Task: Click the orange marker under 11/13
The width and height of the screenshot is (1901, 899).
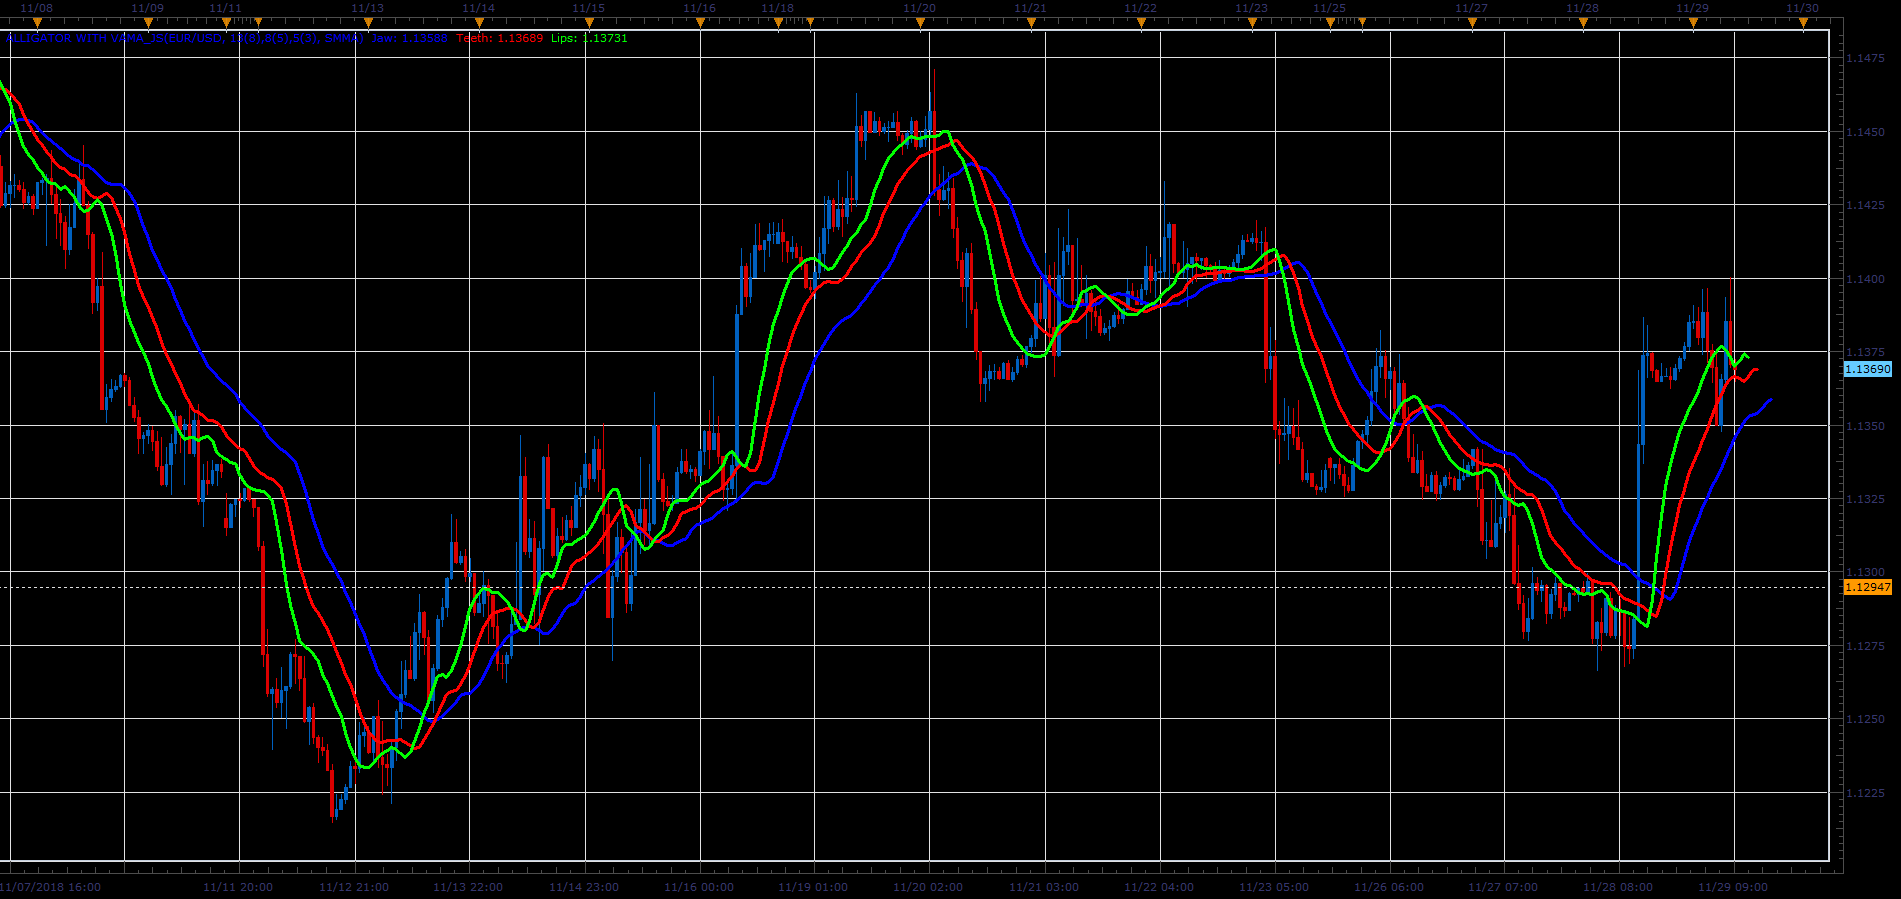Action: pyautogui.click(x=368, y=22)
